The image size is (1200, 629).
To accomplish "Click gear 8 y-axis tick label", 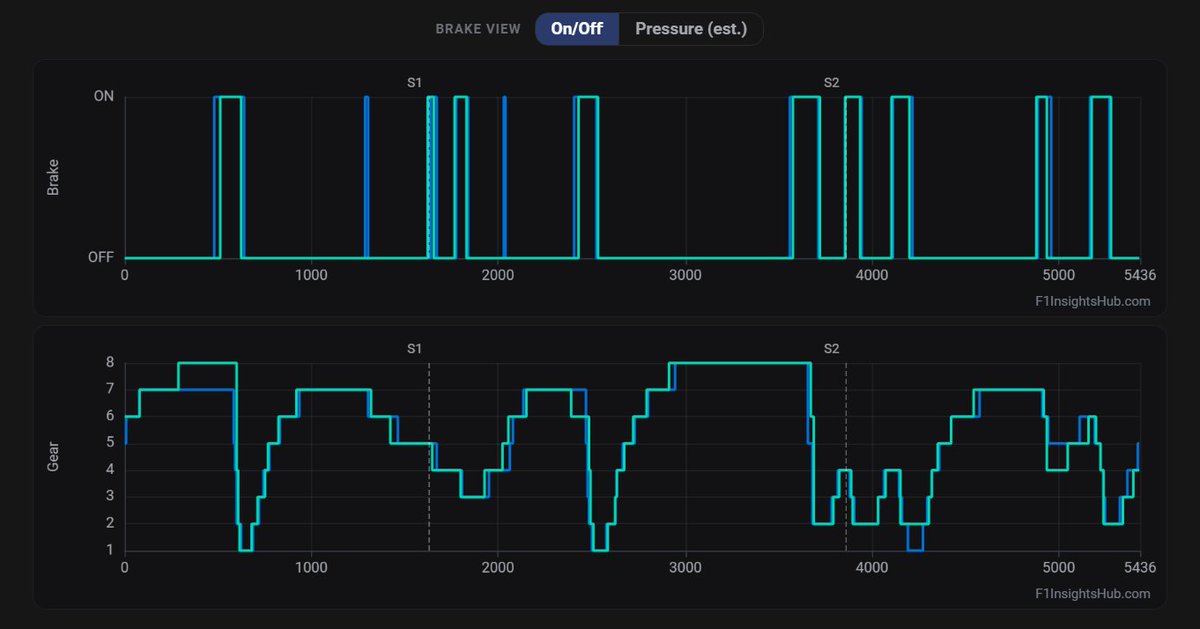I will [110, 362].
